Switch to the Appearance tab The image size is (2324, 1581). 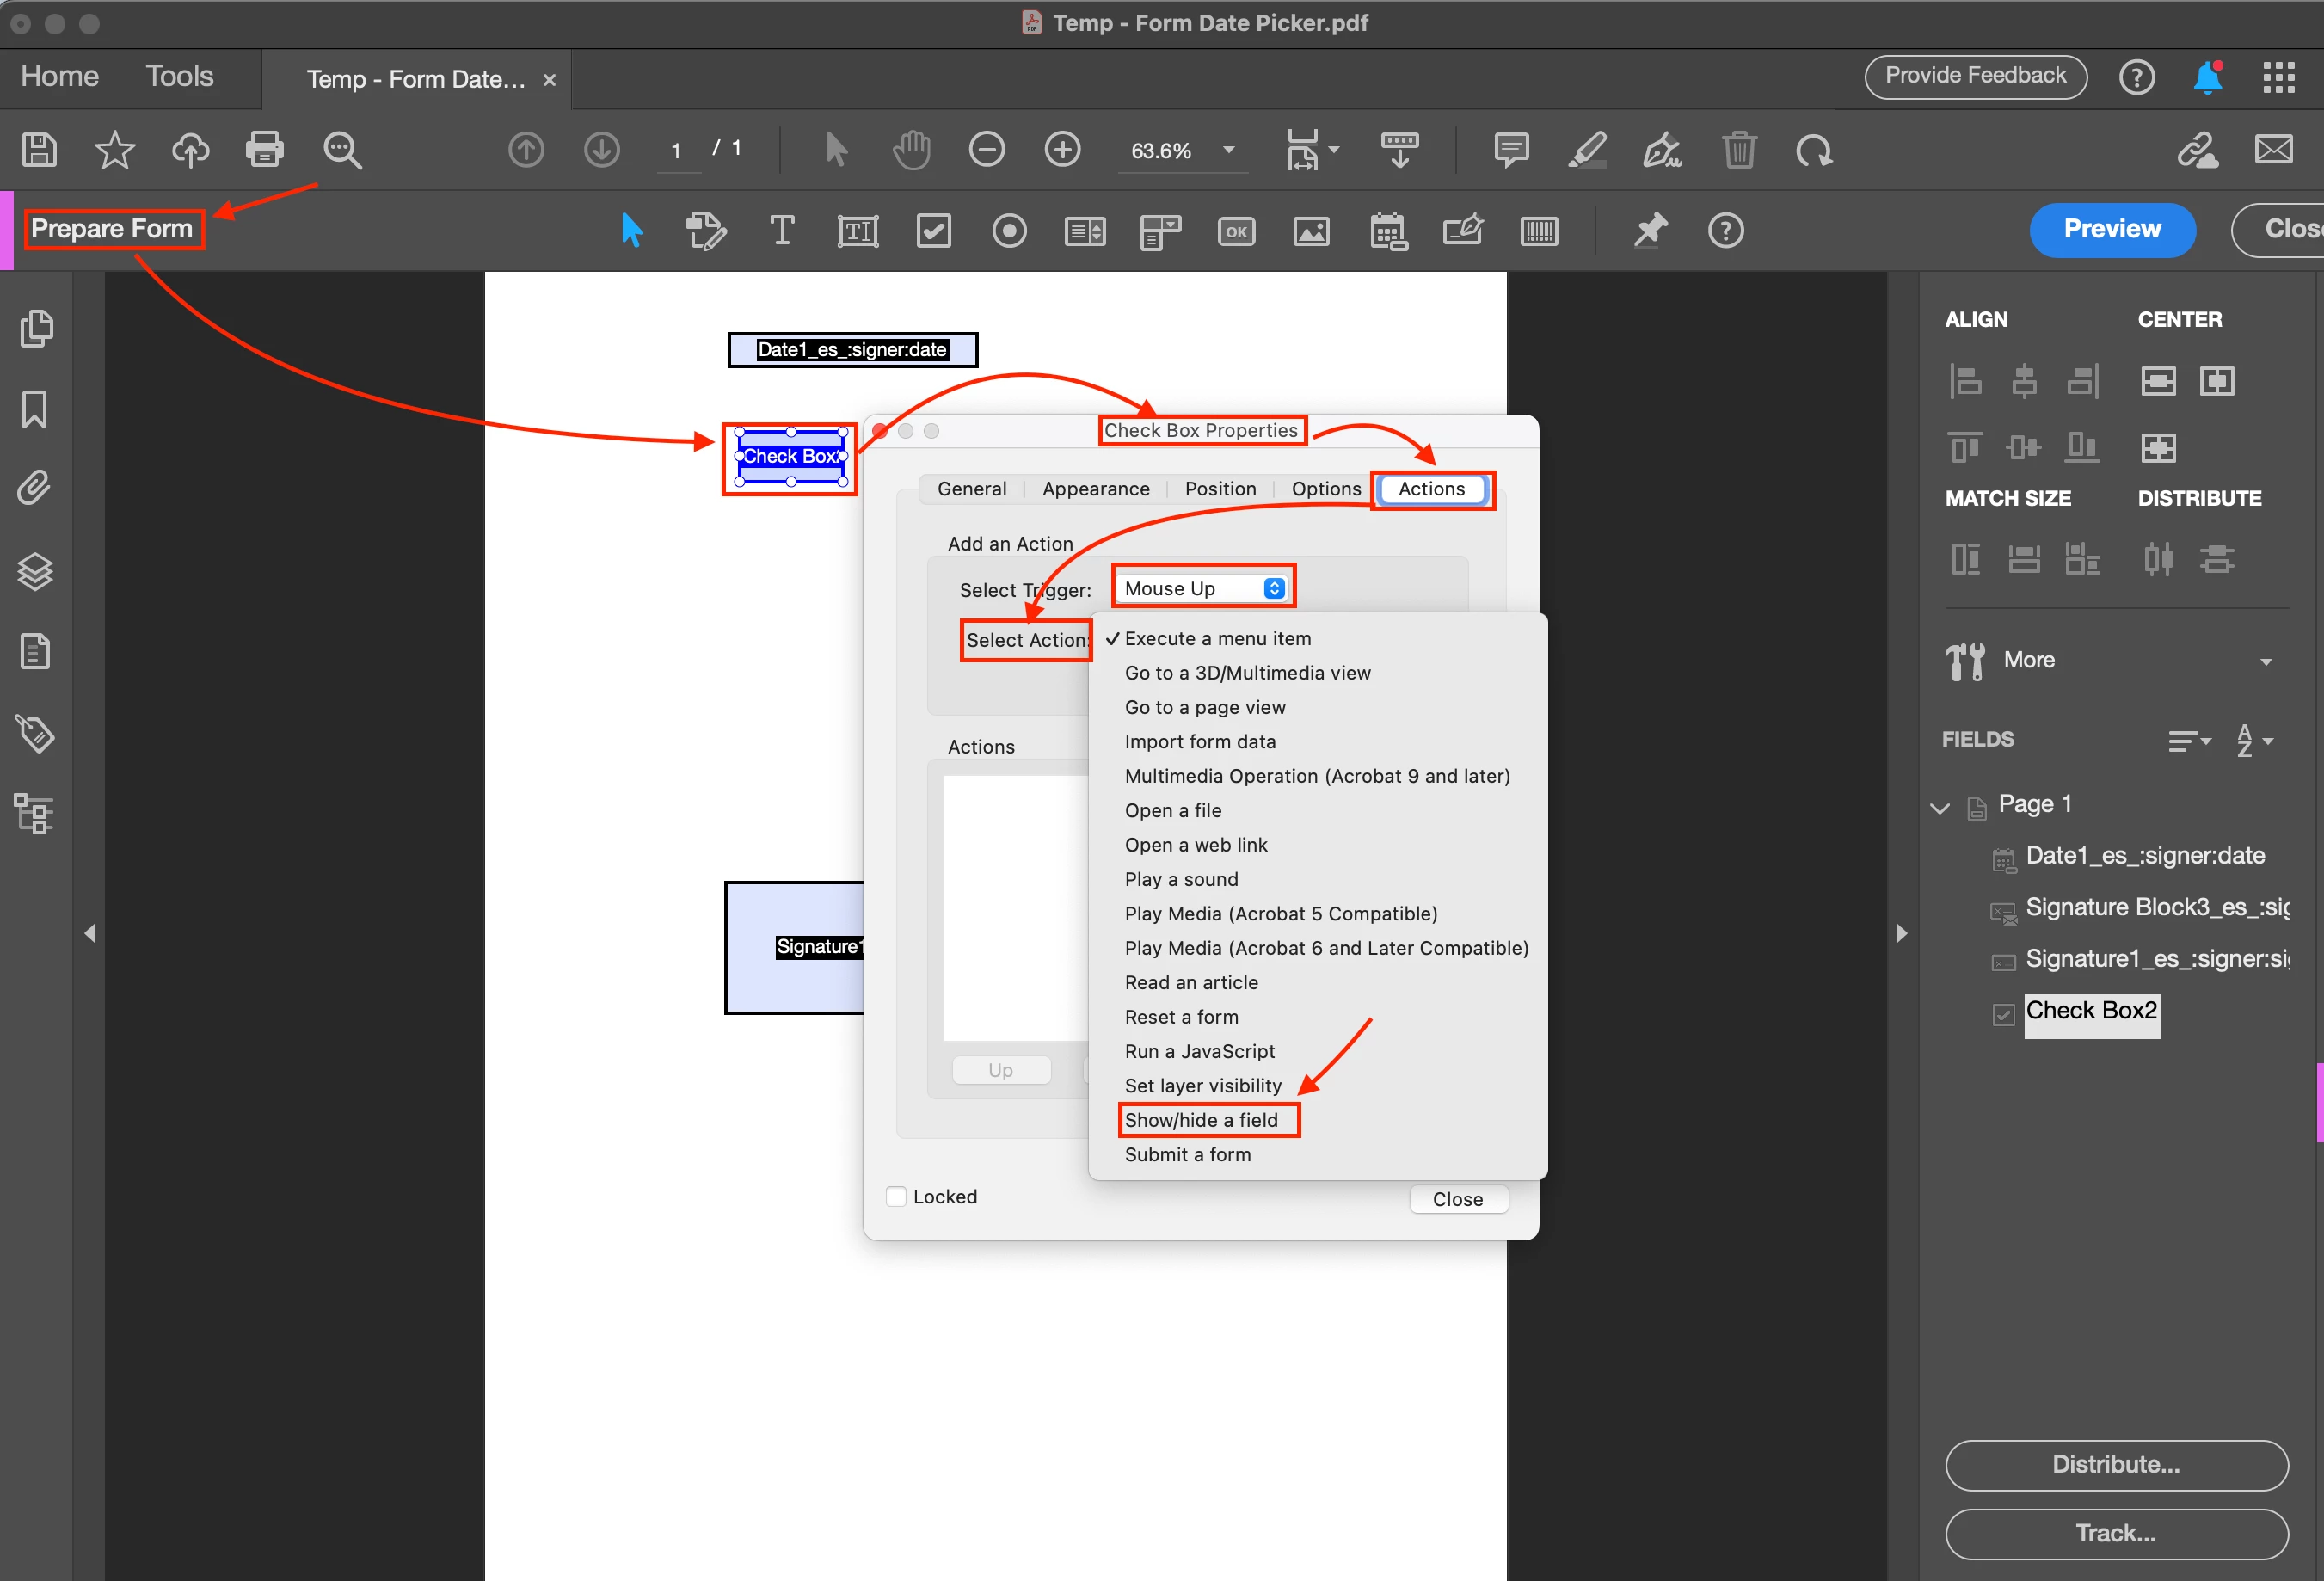(1095, 489)
